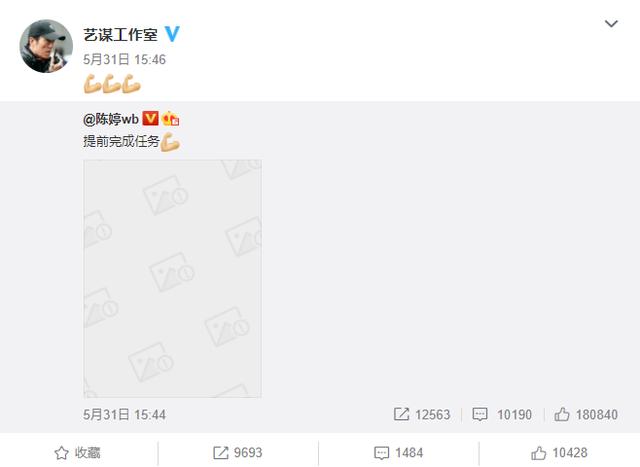This screenshot has width=640, height=467.
Task: Click the crown membership icon
Action: coord(170,118)
